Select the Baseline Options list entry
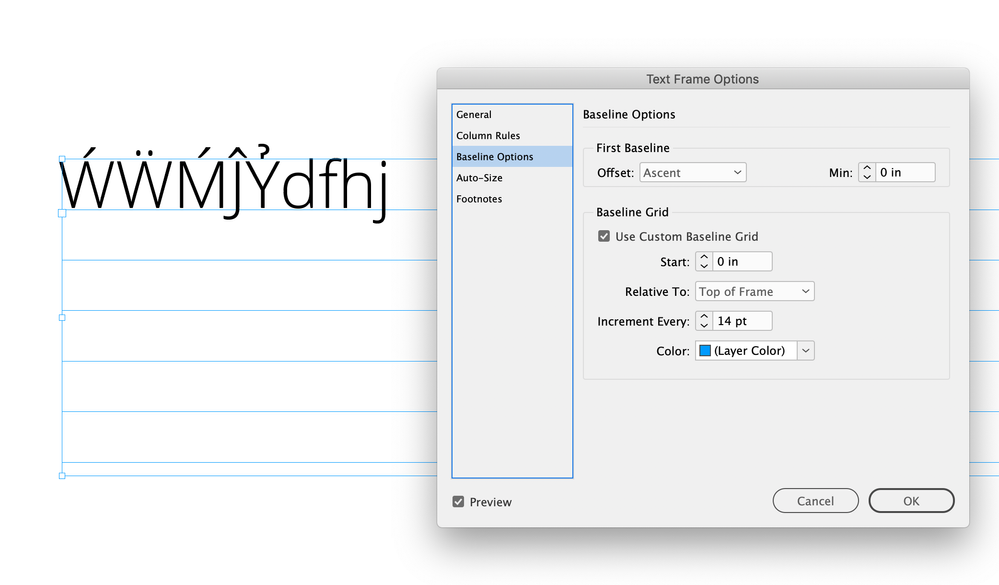This screenshot has height=585, width=999. click(512, 157)
